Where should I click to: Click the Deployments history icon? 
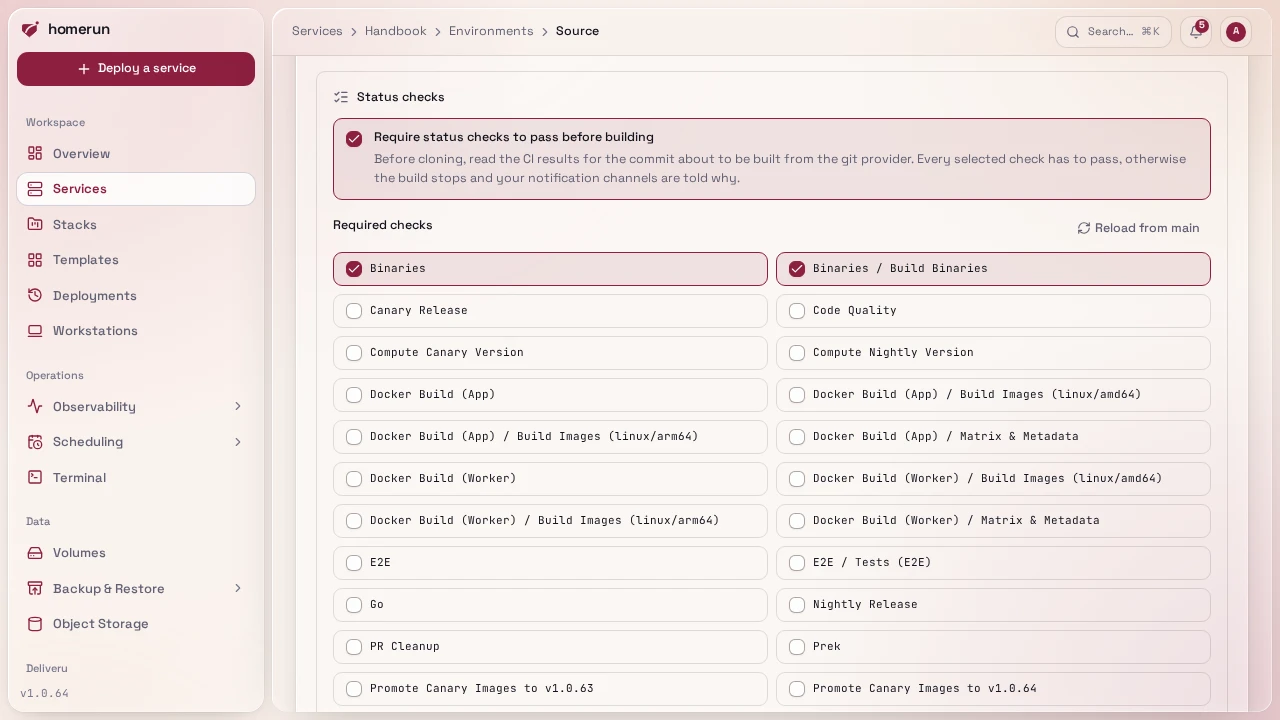(x=35, y=295)
